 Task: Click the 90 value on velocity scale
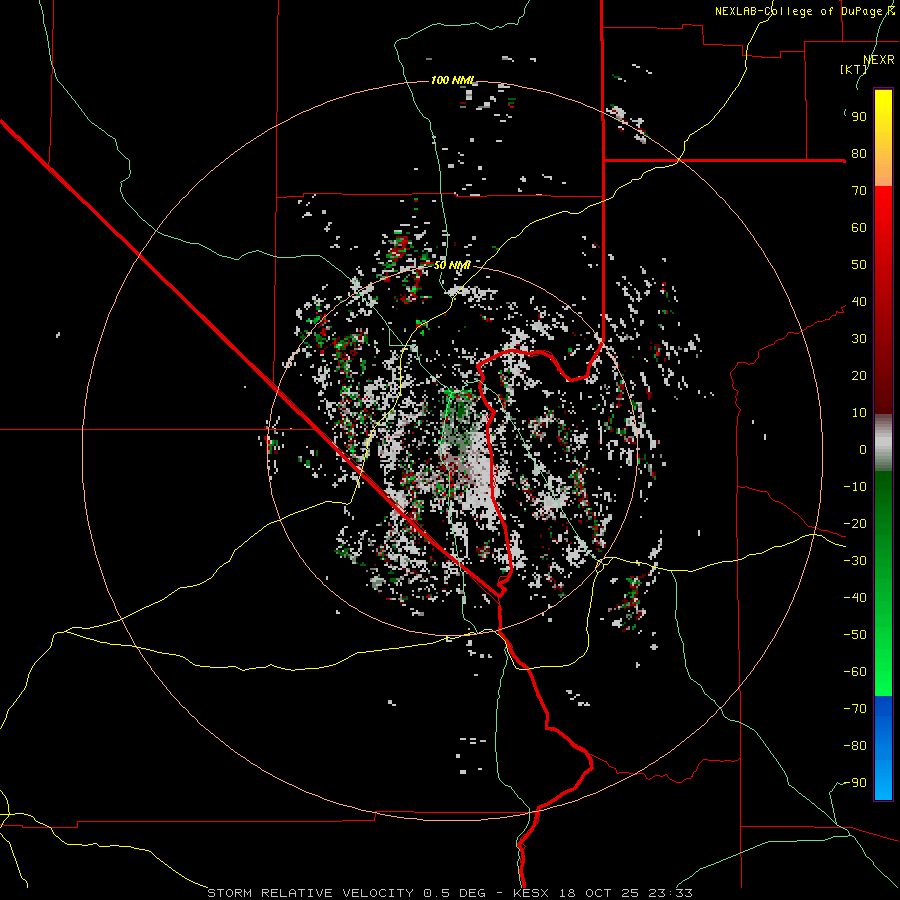pyautogui.click(x=859, y=117)
